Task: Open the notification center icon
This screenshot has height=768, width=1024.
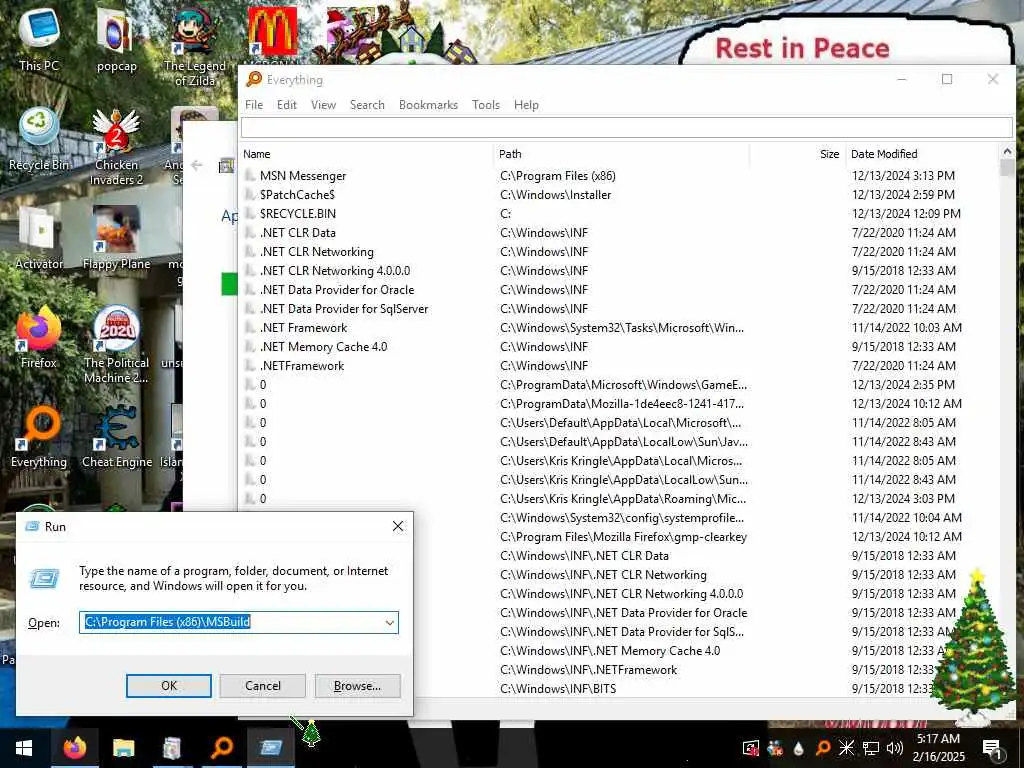Action: [x=992, y=748]
